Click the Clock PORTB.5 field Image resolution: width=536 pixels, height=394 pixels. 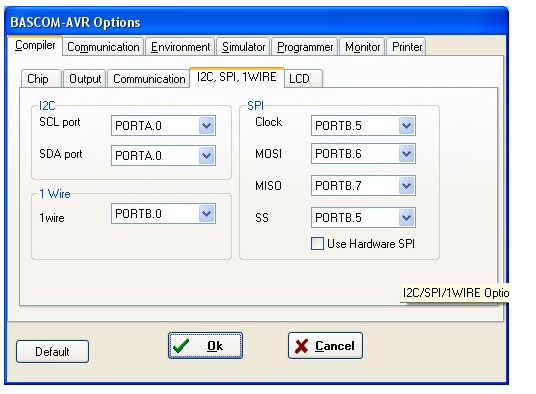(363, 126)
